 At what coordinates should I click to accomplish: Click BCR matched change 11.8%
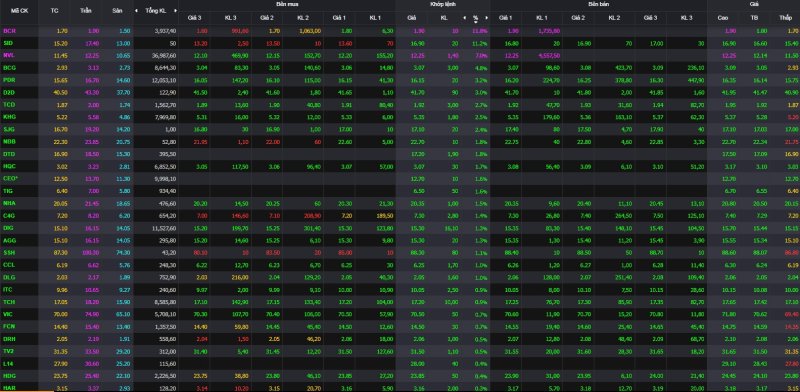pyautogui.click(x=481, y=31)
